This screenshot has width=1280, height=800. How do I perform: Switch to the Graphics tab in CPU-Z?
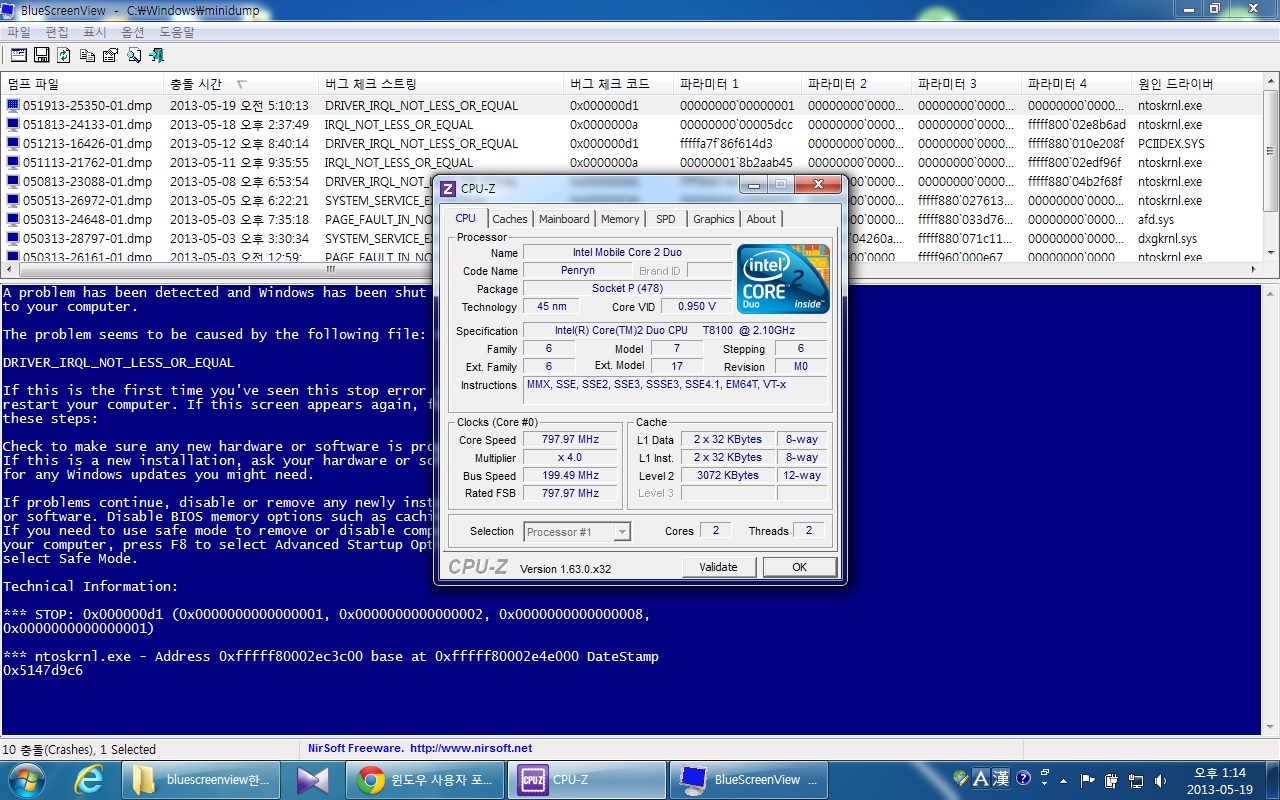(714, 219)
